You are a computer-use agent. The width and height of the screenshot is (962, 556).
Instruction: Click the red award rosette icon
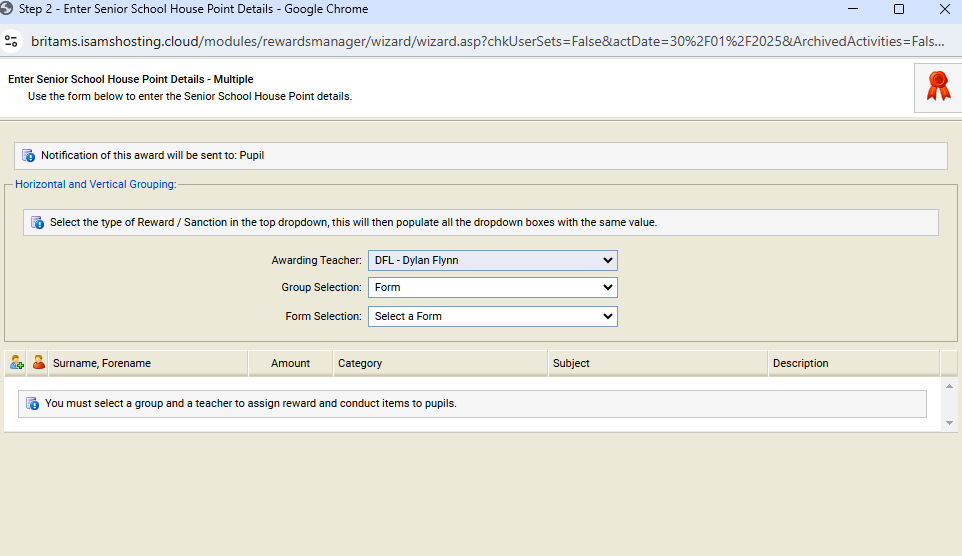(x=938, y=86)
